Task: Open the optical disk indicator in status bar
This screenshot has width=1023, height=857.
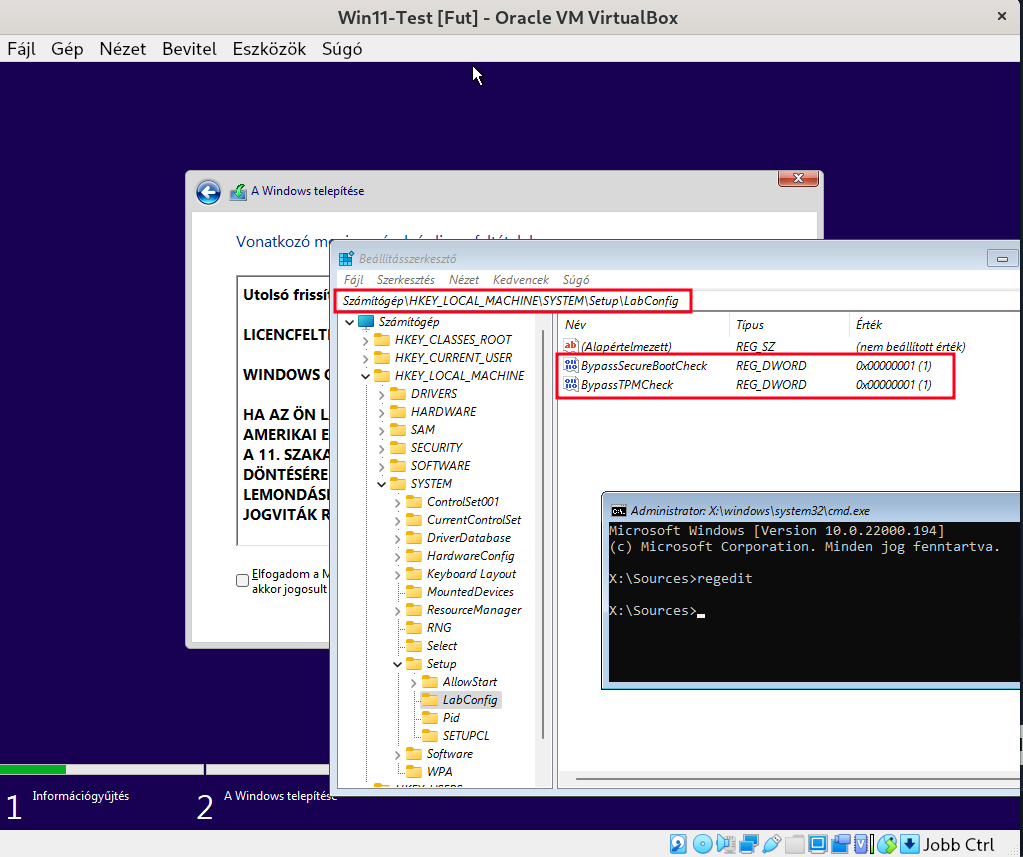Action: (x=702, y=844)
